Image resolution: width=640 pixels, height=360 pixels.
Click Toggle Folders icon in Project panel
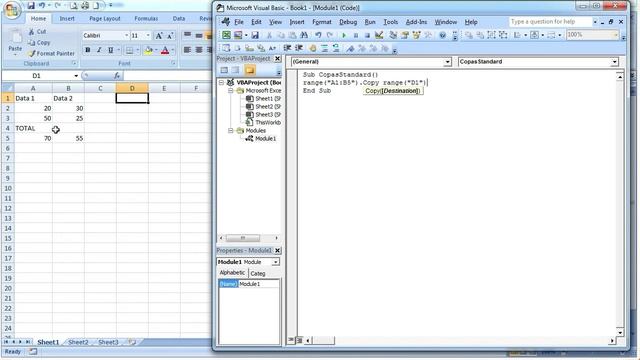250,70
